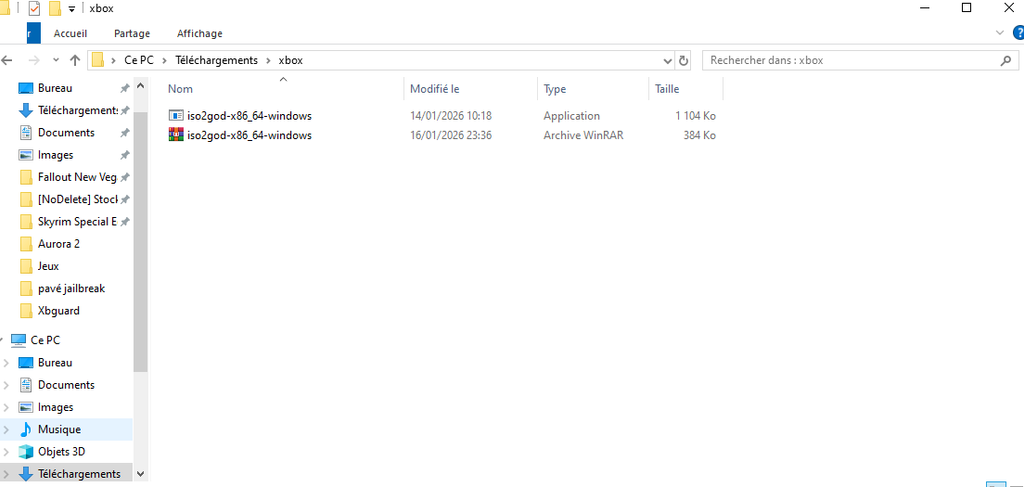The image size is (1024, 487).
Task: Switch to the Affichage tab
Action: click(x=200, y=33)
